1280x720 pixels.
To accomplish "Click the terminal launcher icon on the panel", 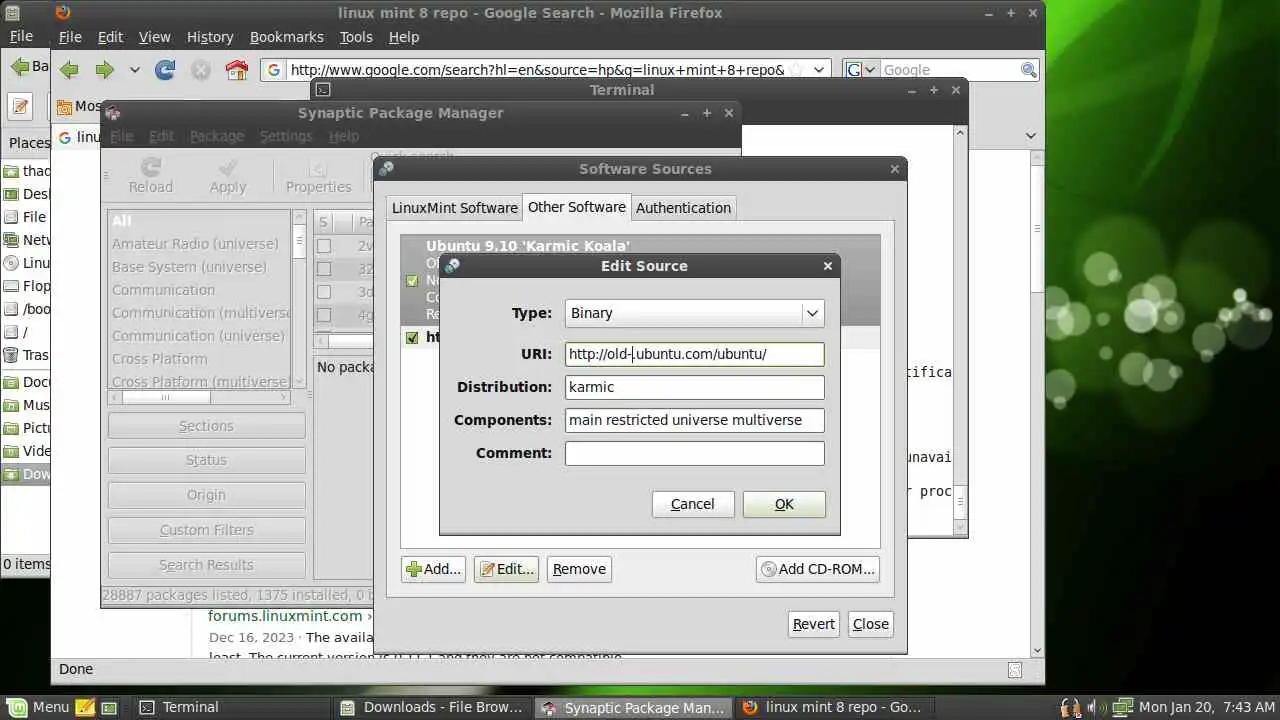I will click(x=109, y=707).
